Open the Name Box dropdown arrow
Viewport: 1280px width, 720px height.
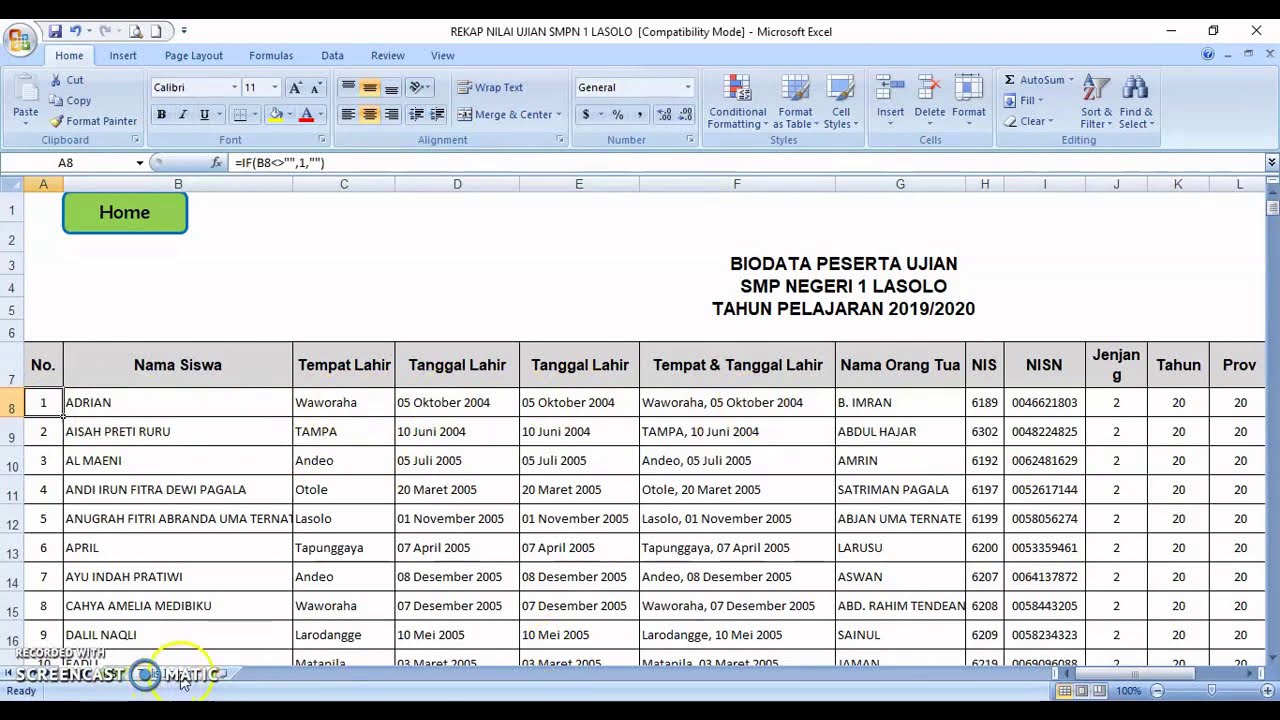tap(140, 162)
